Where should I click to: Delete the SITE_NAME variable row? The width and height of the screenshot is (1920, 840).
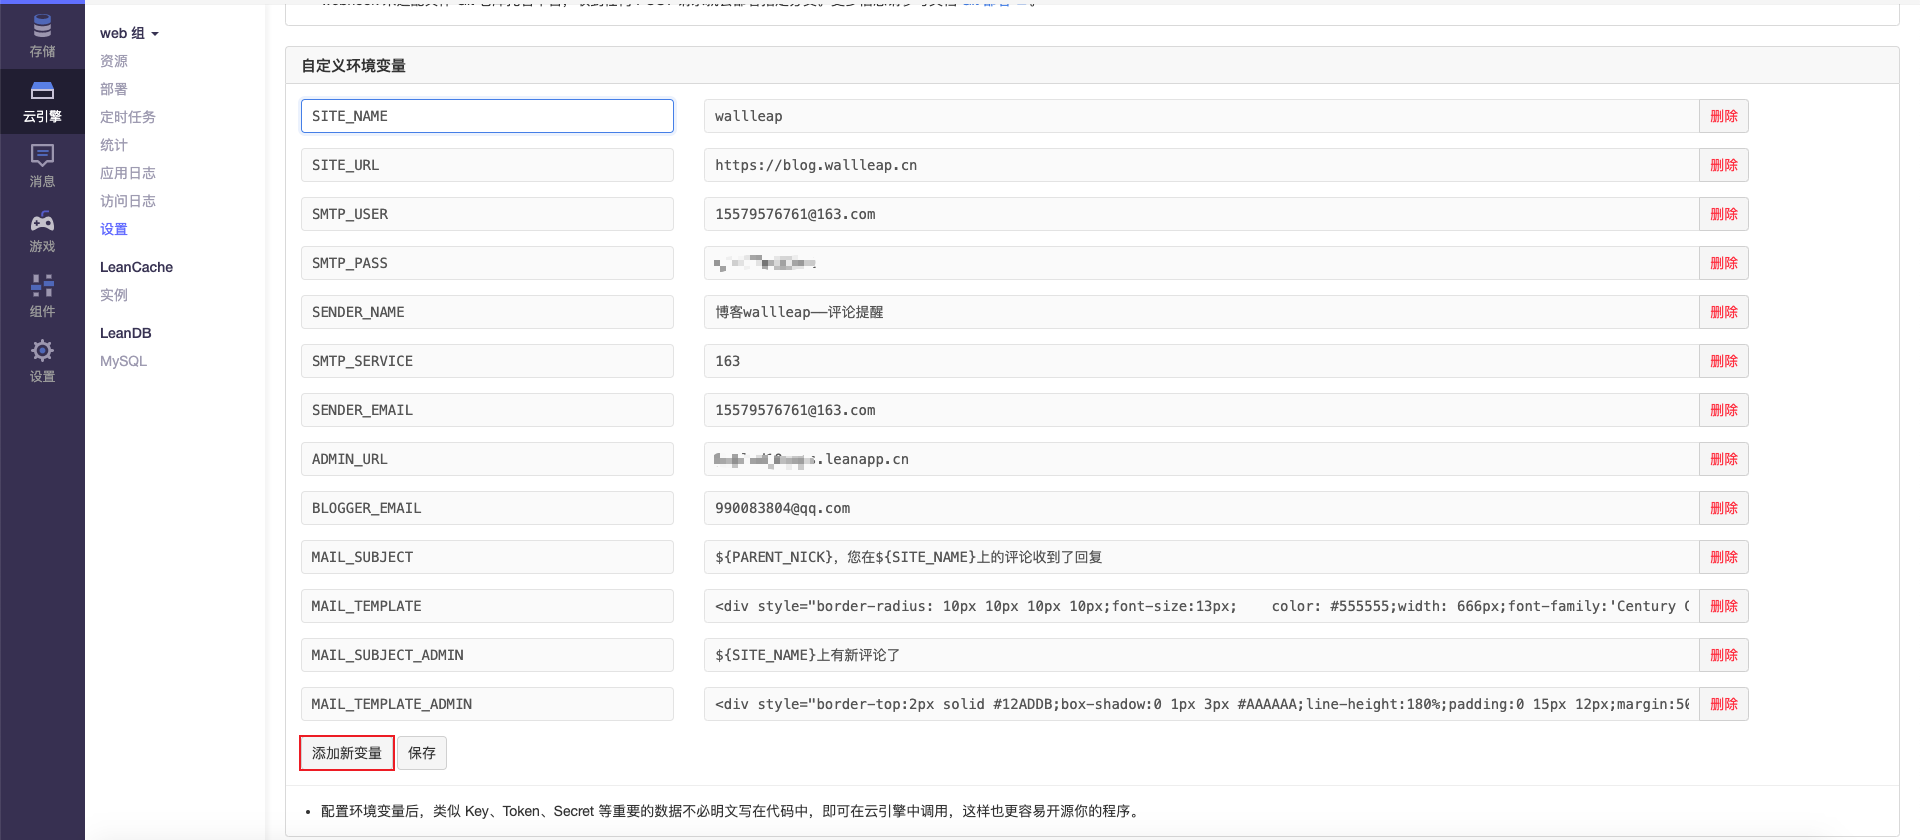pos(1723,116)
